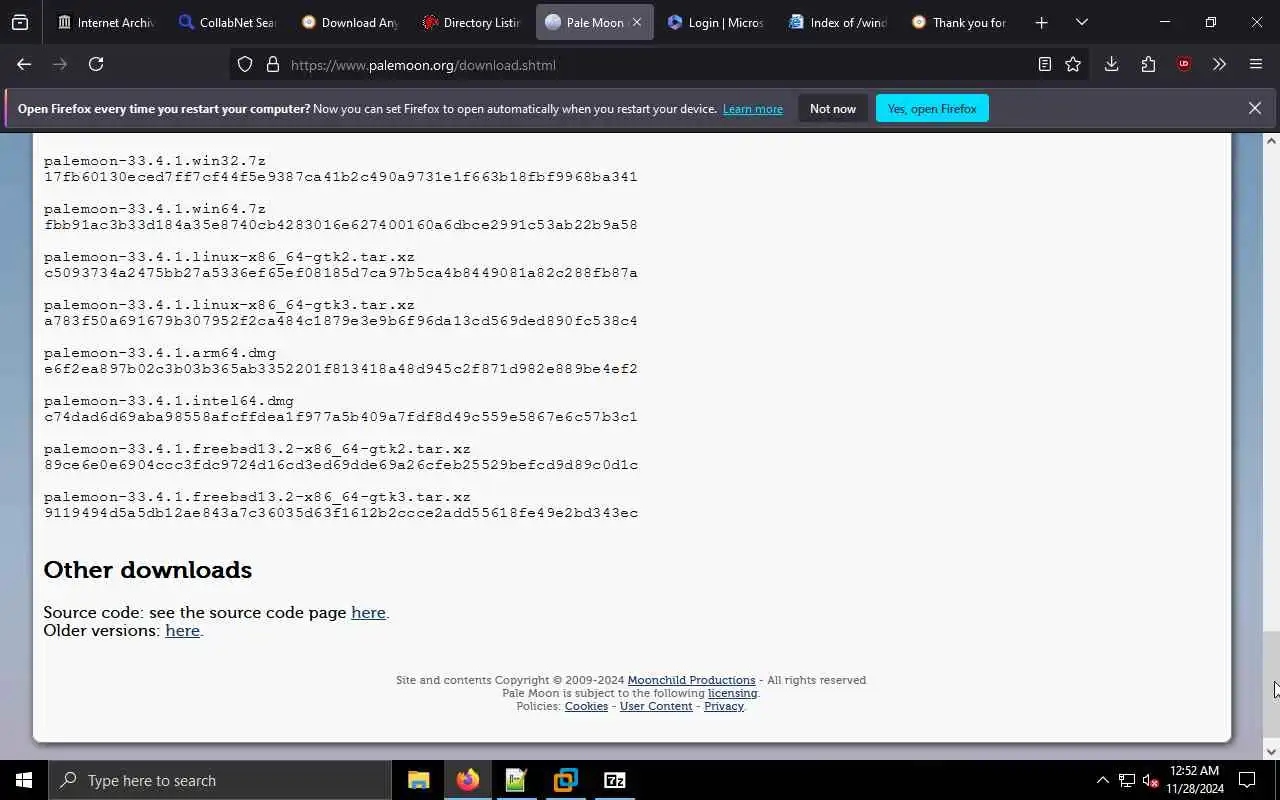Open Windows notification center
Image resolution: width=1280 pixels, height=800 pixels.
[1247, 780]
